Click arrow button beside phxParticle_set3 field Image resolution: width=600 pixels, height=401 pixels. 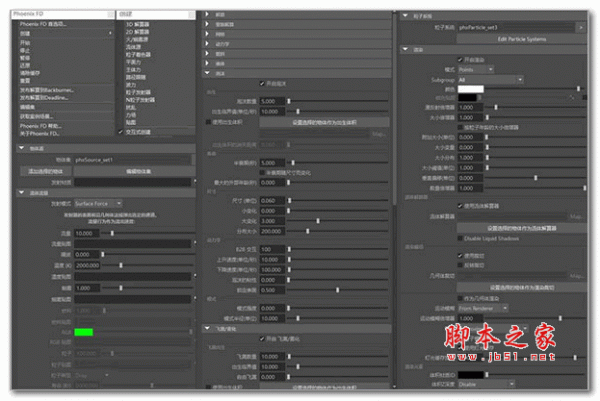pos(581,28)
